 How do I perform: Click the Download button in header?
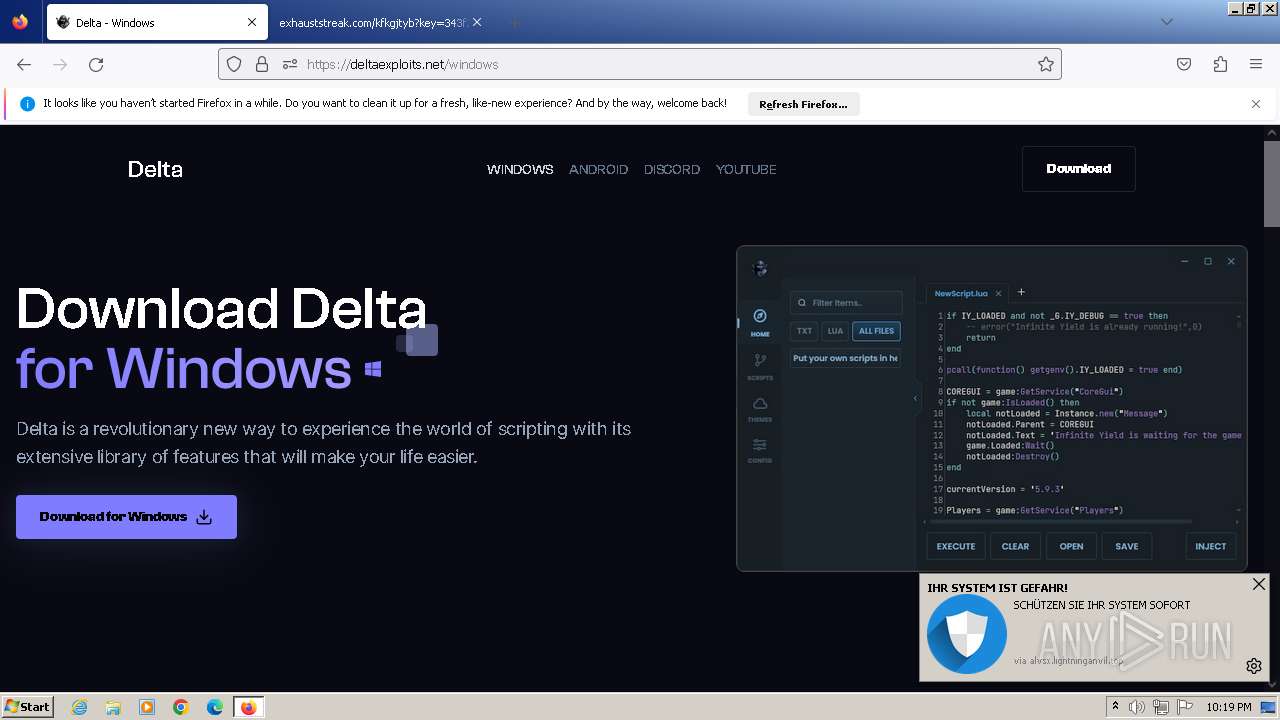(1079, 169)
